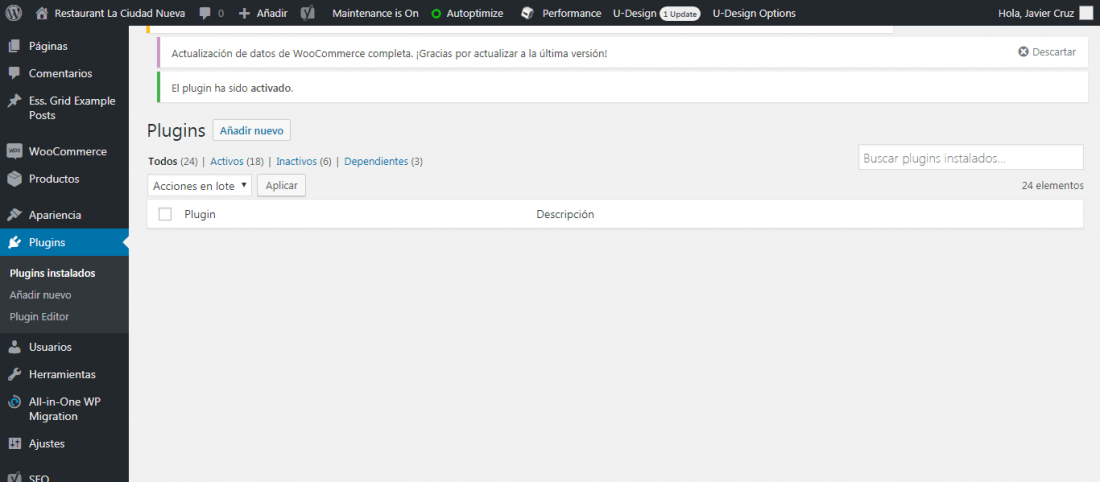Click the SEO icon in the sidebar
This screenshot has height=482, width=1100.
coord(14,476)
